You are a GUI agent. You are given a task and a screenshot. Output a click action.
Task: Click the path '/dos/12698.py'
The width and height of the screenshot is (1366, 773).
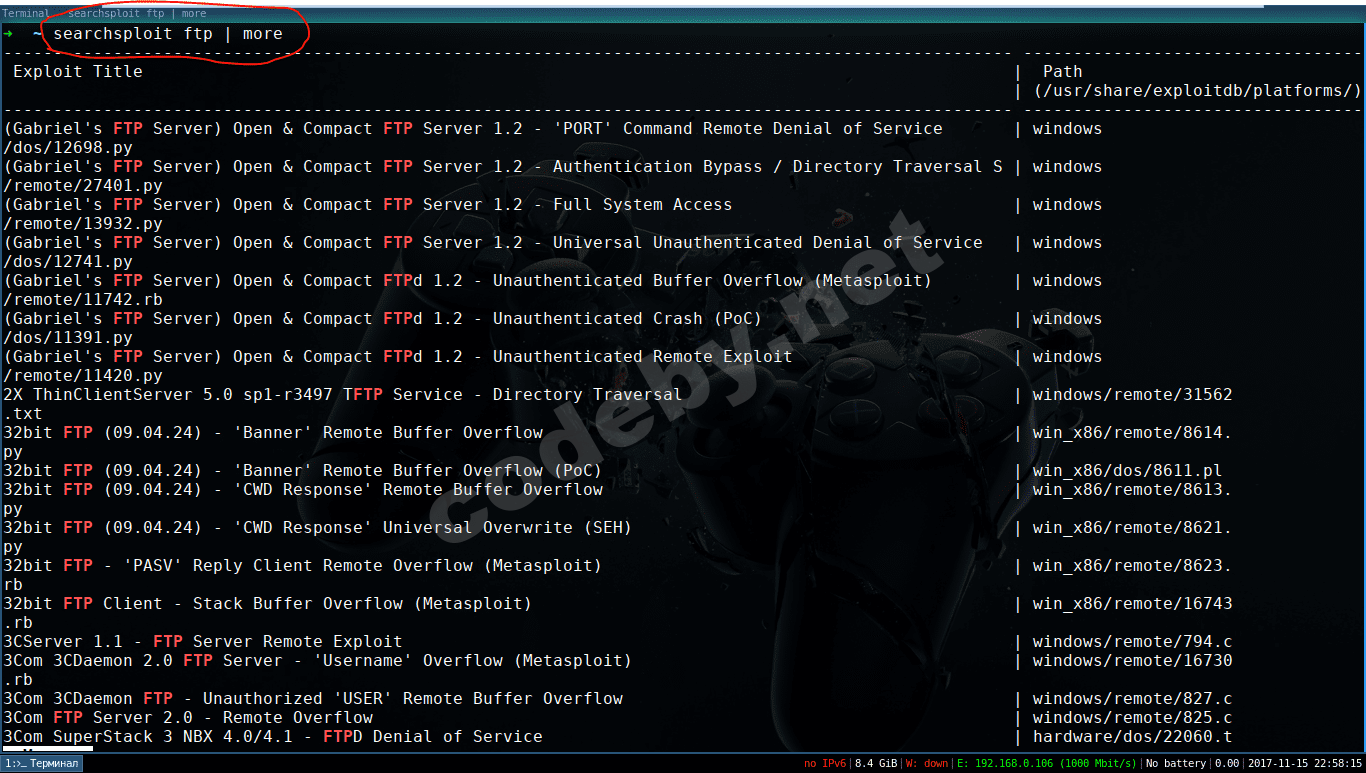pyautogui.click(x=68, y=148)
